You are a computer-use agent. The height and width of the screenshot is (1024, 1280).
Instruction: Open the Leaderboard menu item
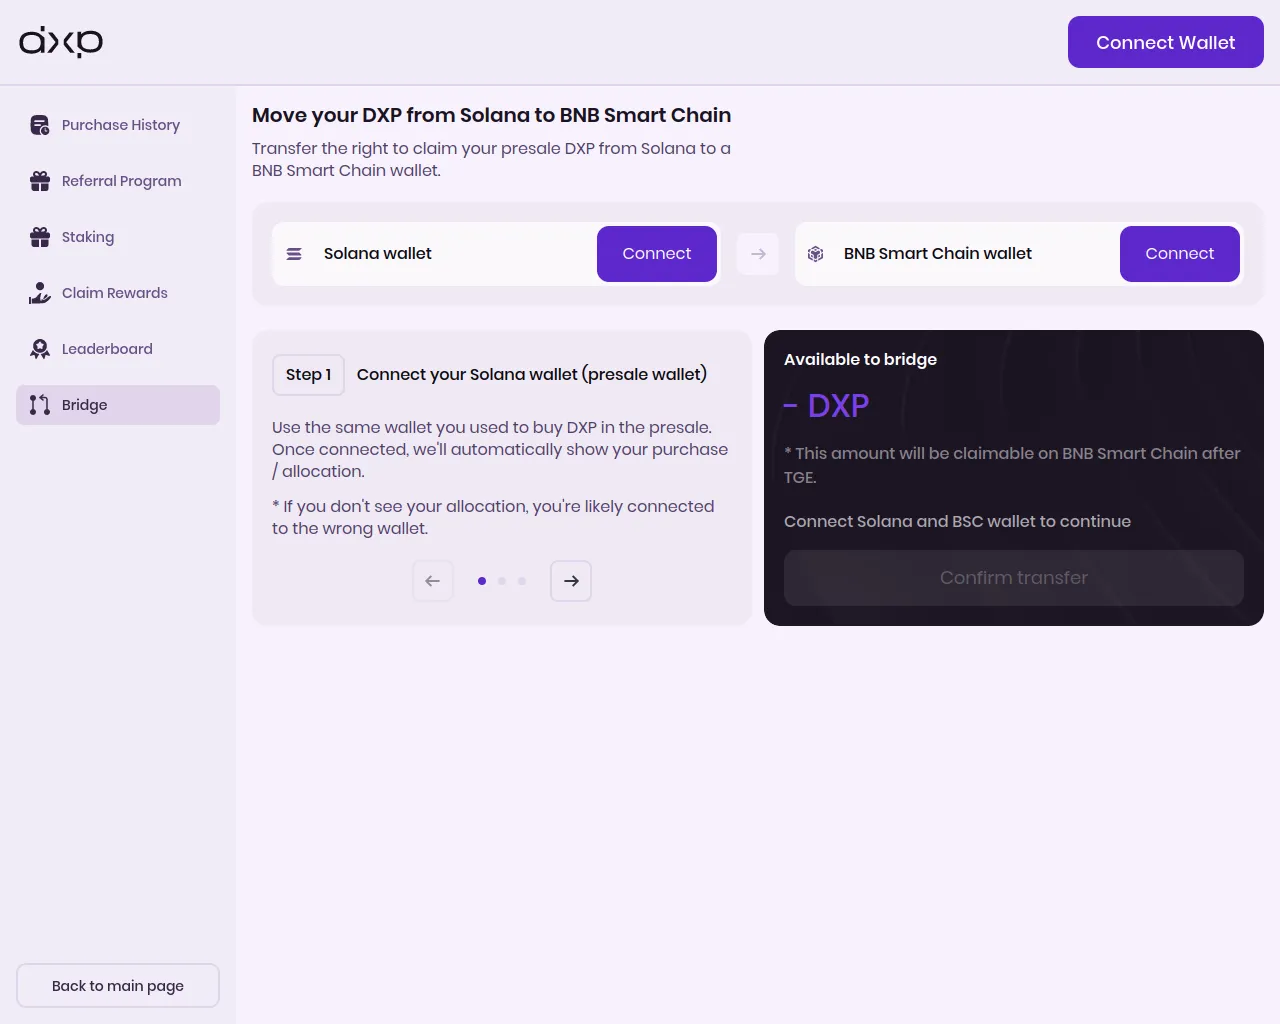coord(107,349)
